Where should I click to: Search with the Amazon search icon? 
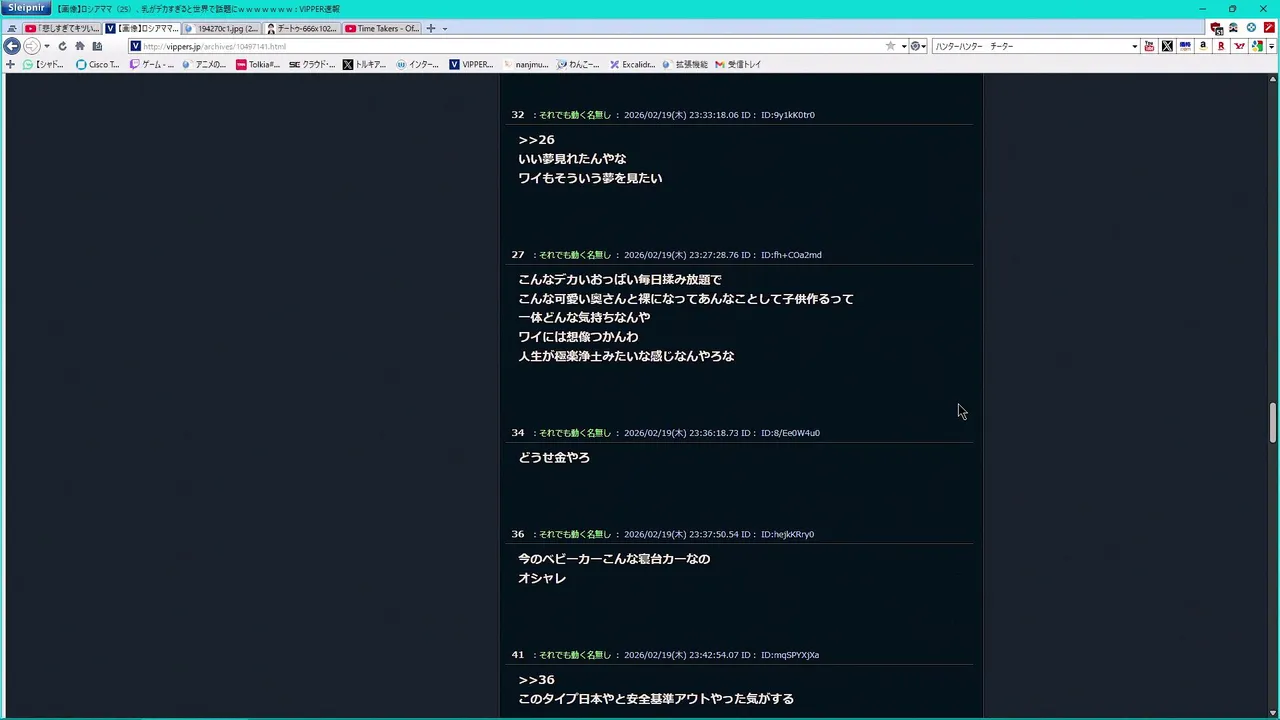coord(1203,46)
